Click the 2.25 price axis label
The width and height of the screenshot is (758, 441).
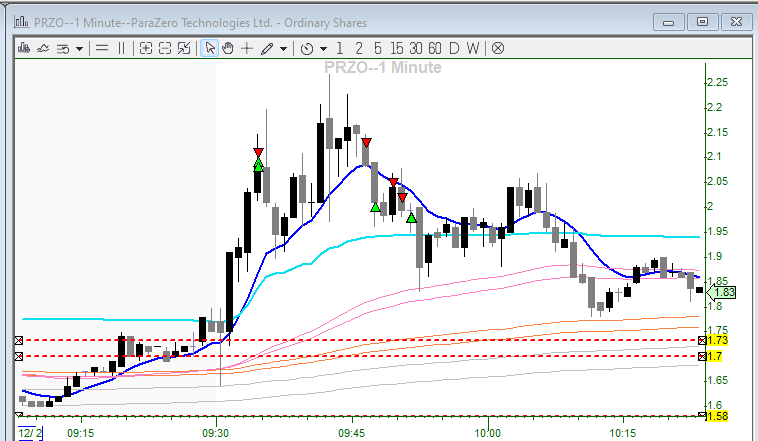(x=717, y=82)
